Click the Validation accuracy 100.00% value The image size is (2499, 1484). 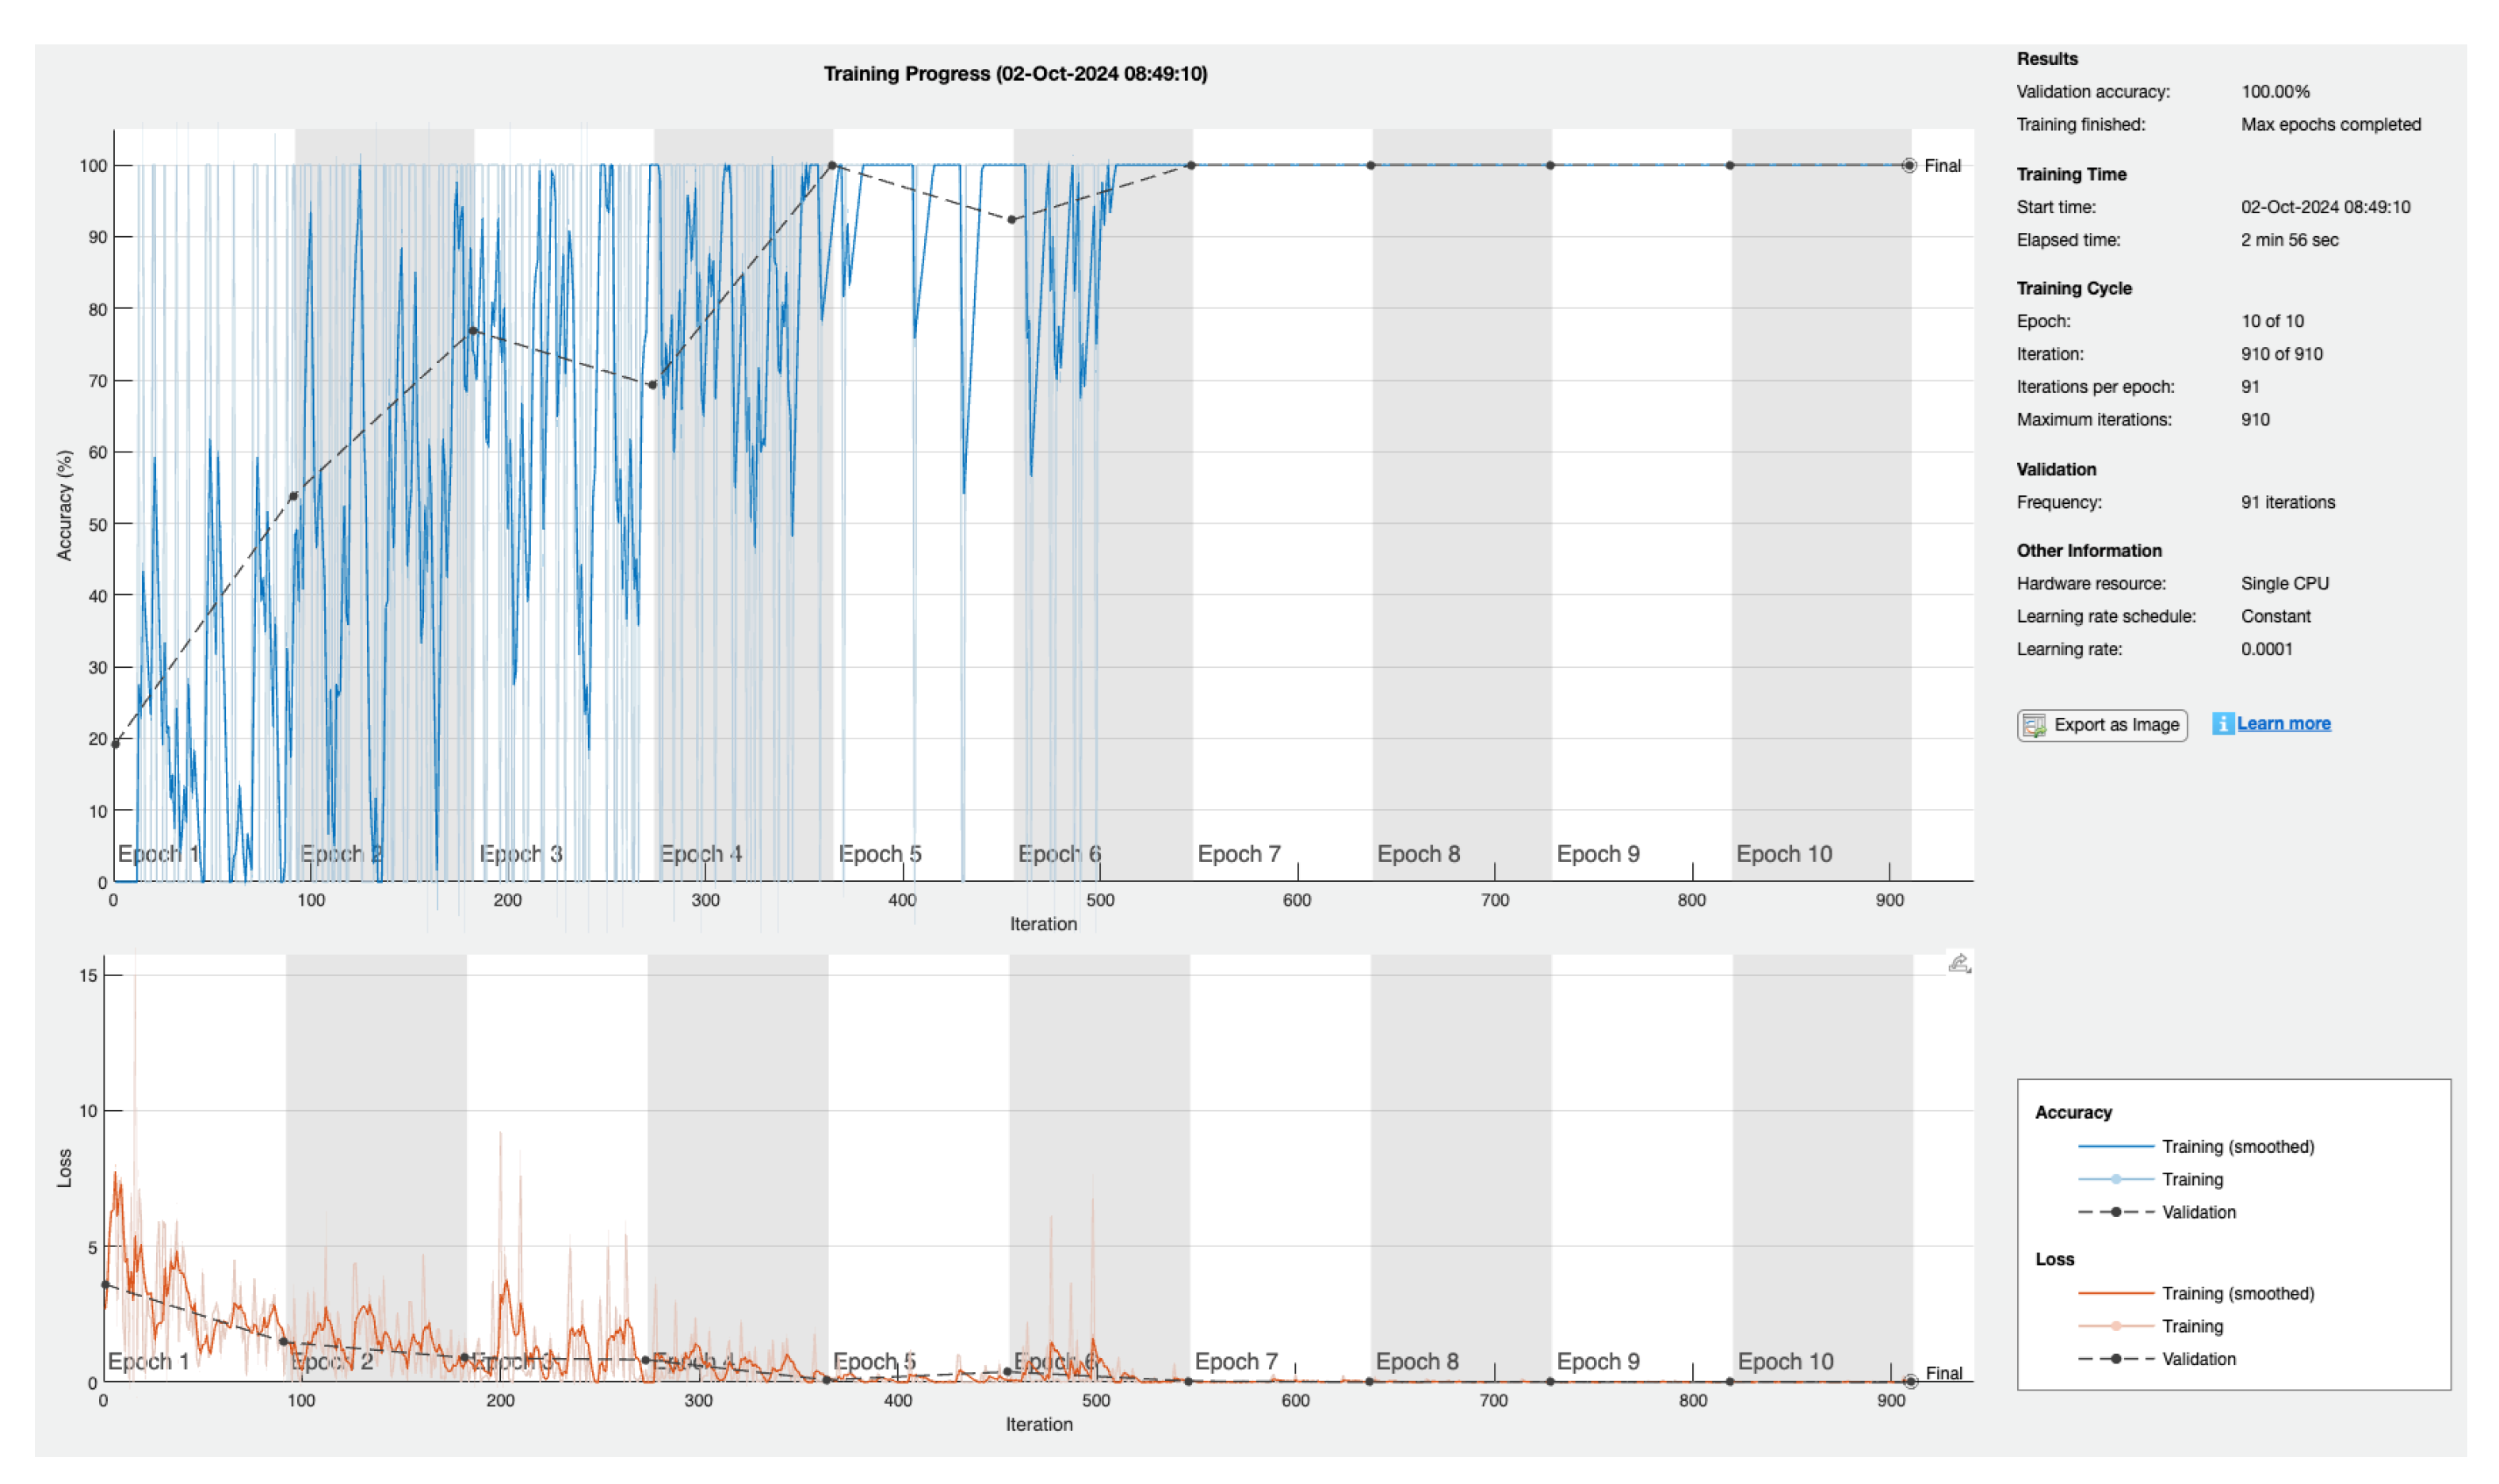(x=2275, y=92)
